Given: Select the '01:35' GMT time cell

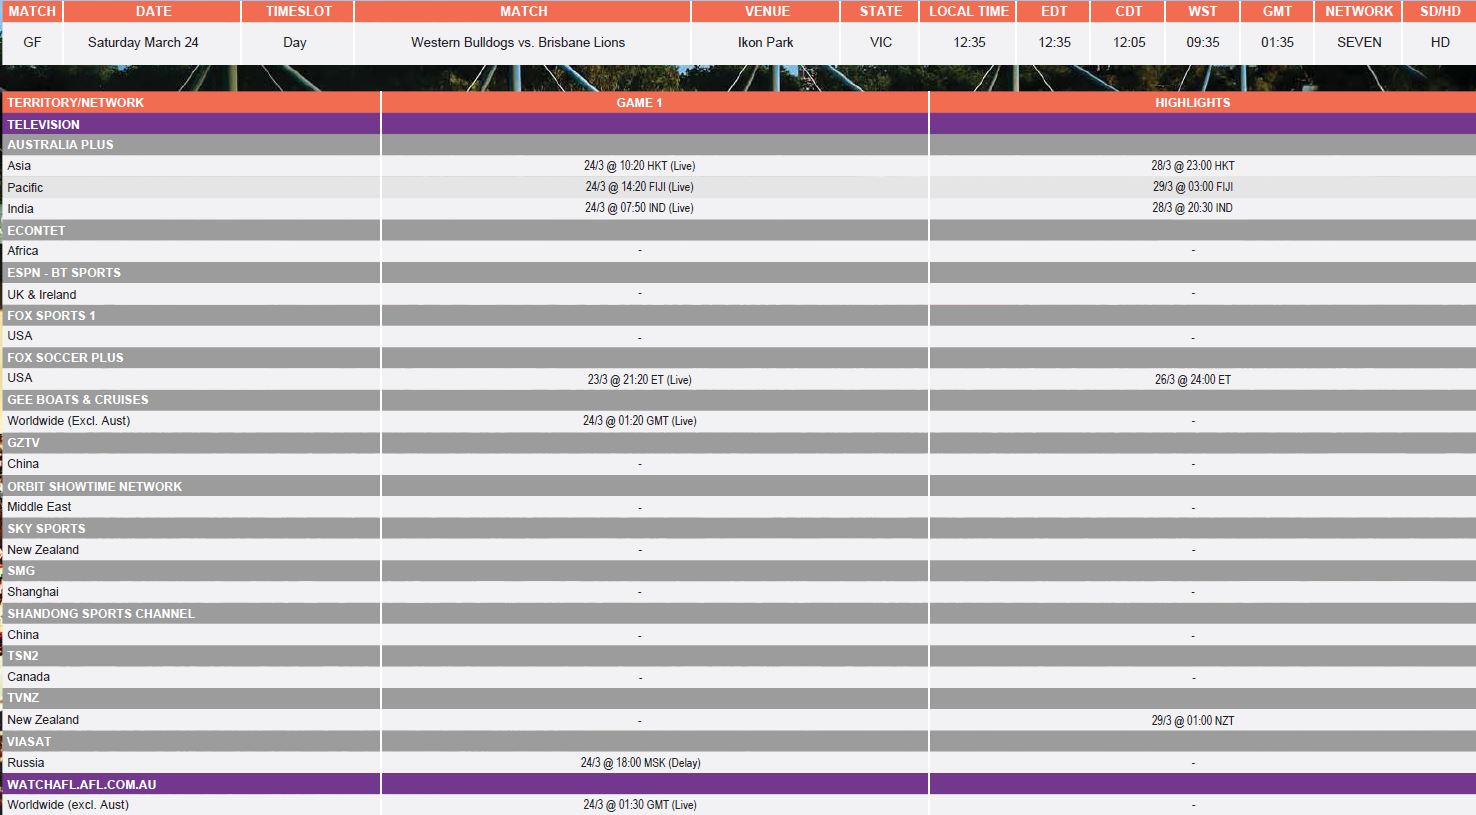Looking at the screenshot, I should (1277, 43).
